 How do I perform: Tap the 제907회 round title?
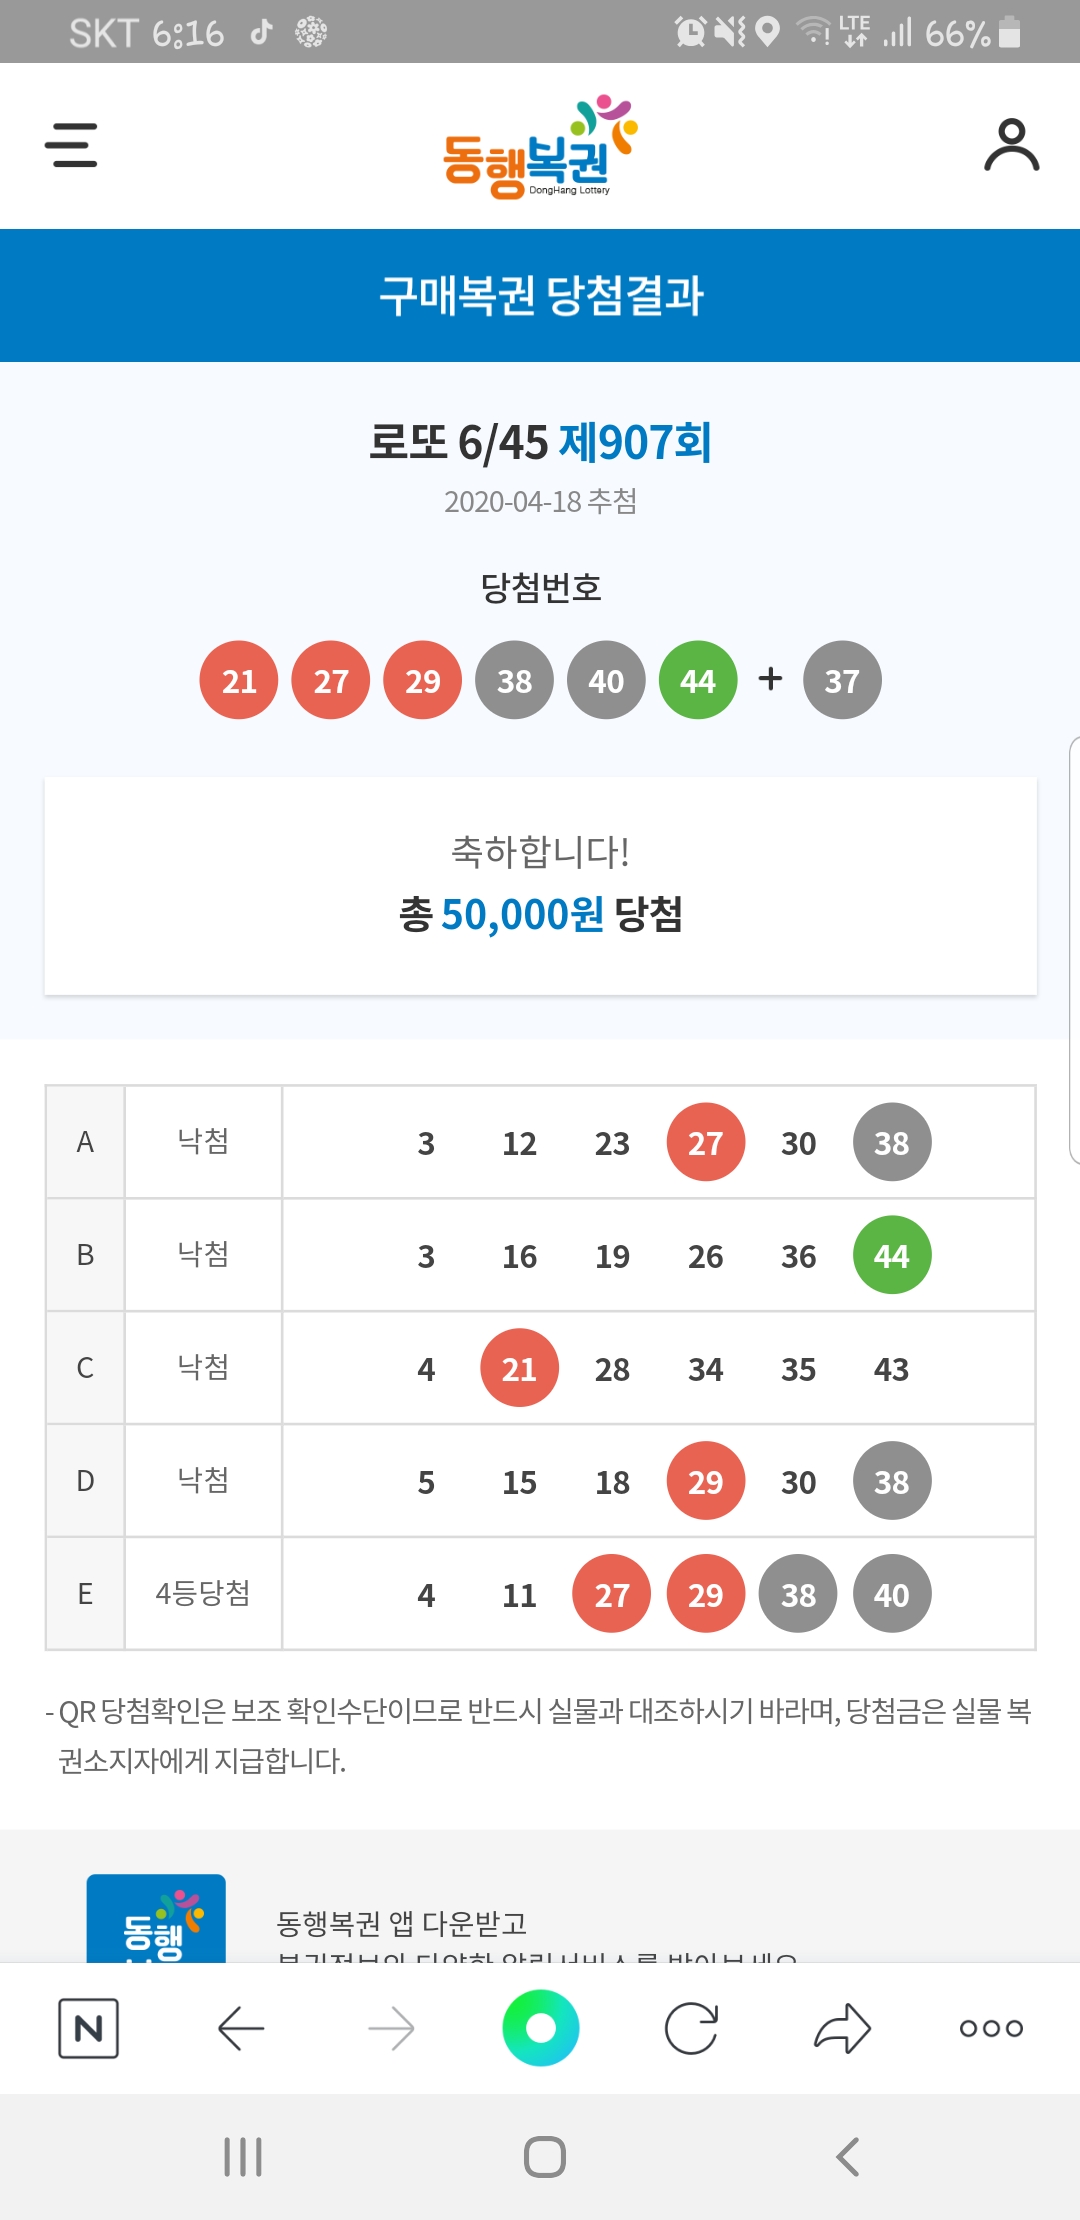635,442
